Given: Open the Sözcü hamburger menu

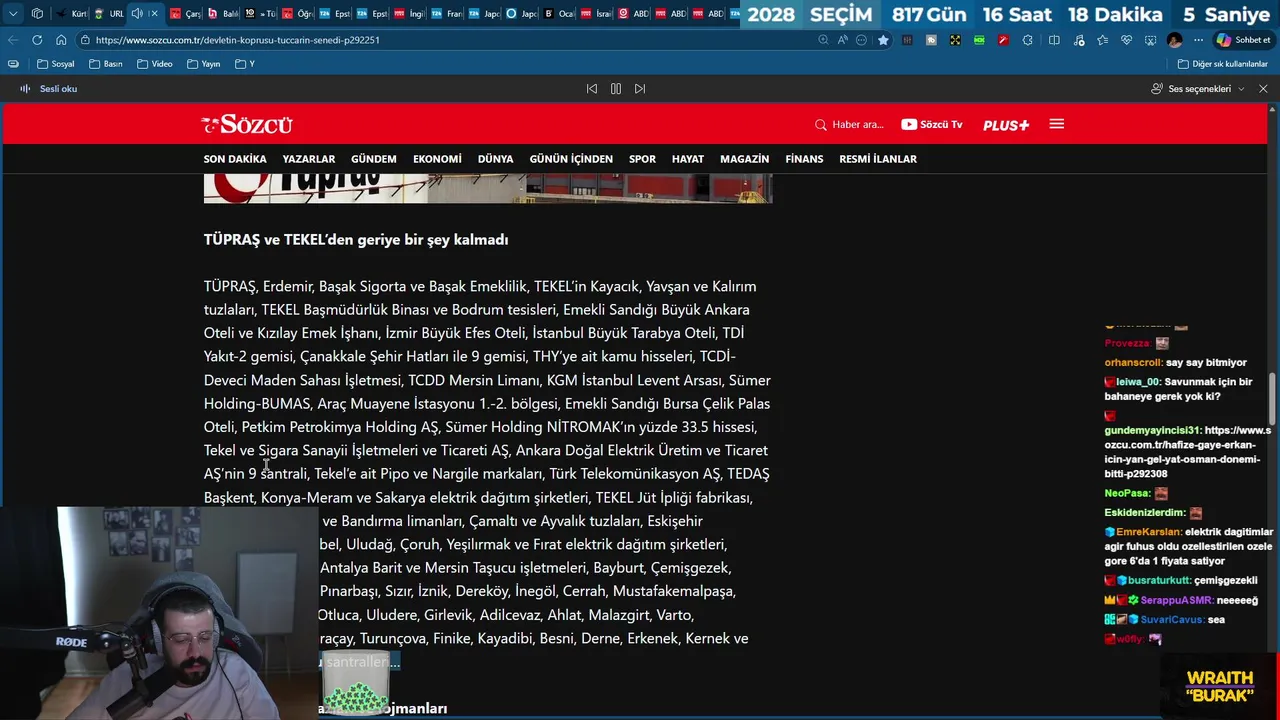Looking at the screenshot, I should point(1057,124).
